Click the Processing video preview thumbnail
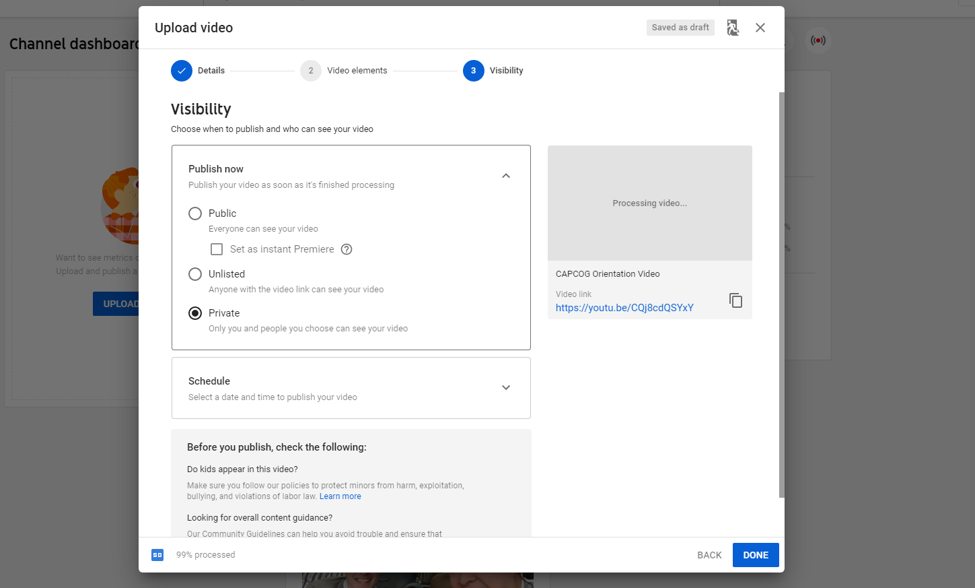The height and width of the screenshot is (588, 975). click(650, 203)
